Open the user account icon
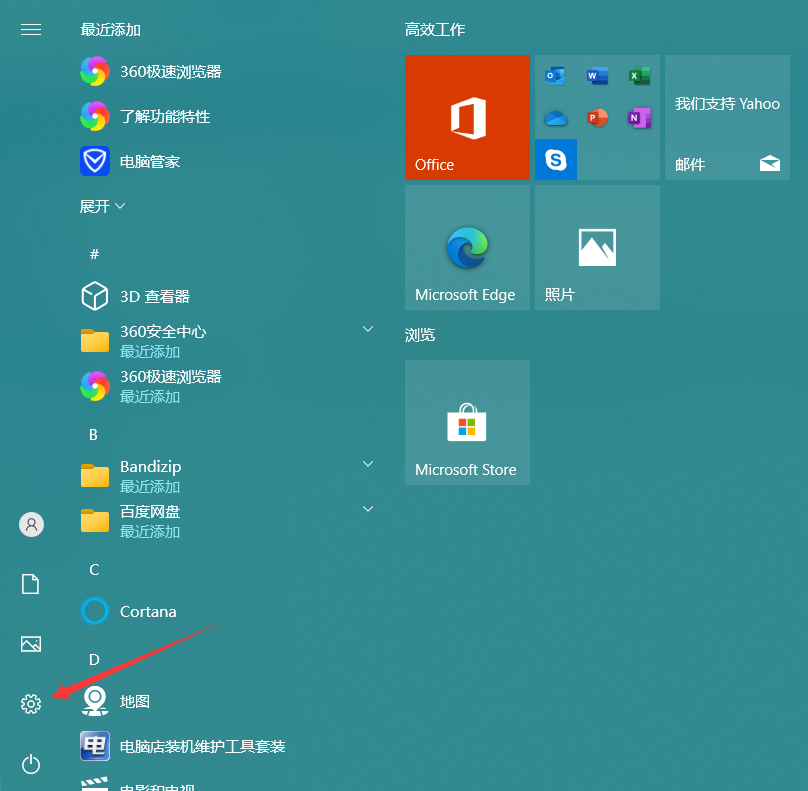Screen dimensions: 808x791 pos(31,525)
